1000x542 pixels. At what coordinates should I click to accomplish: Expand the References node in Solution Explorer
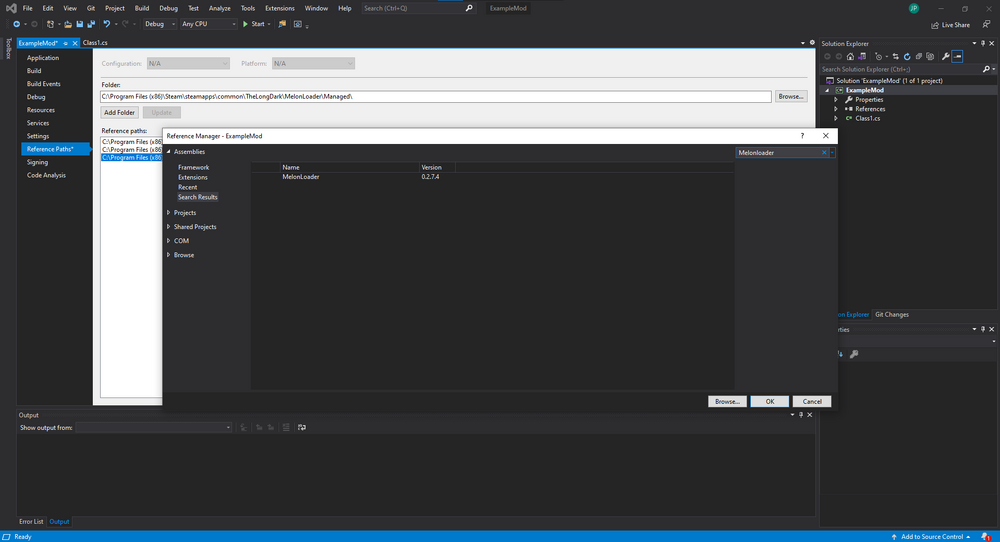836,109
